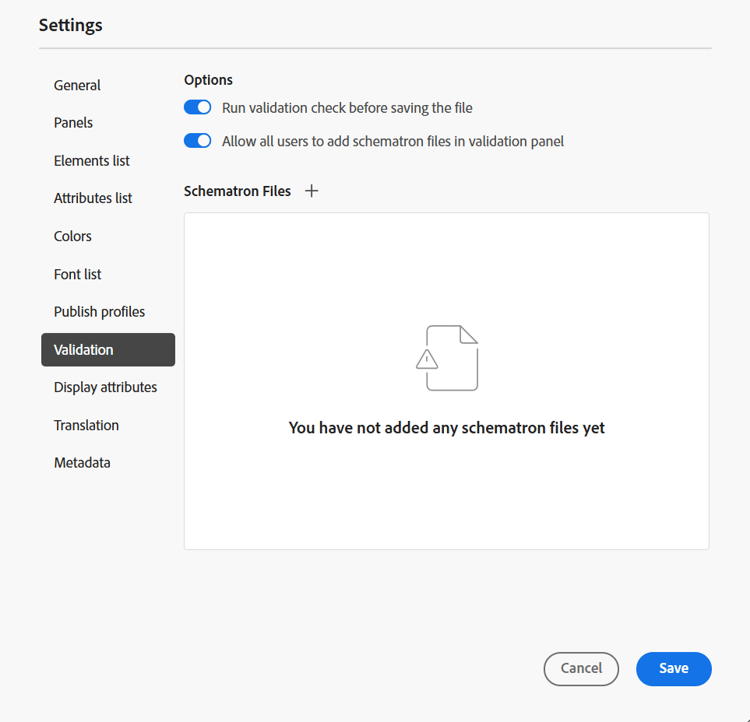The width and height of the screenshot is (750, 722).
Task: Select the Publish profiles tab
Action: [99, 312]
